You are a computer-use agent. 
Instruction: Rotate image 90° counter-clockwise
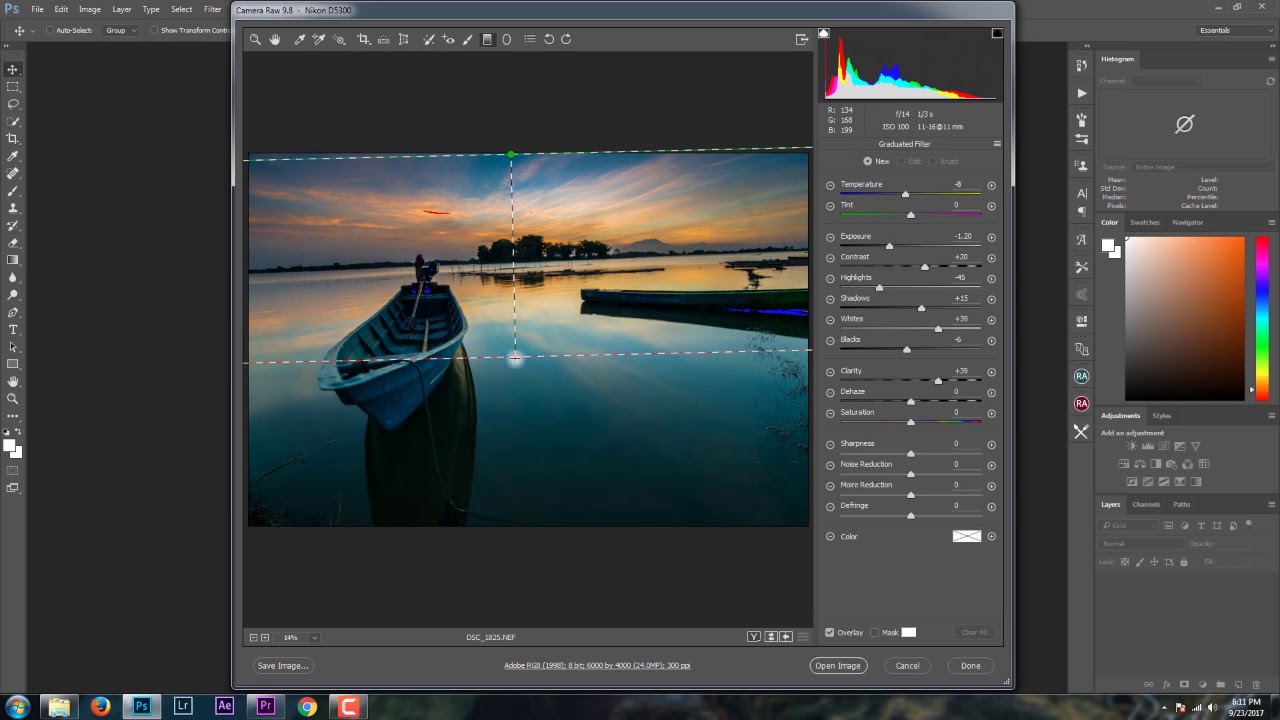(x=549, y=39)
